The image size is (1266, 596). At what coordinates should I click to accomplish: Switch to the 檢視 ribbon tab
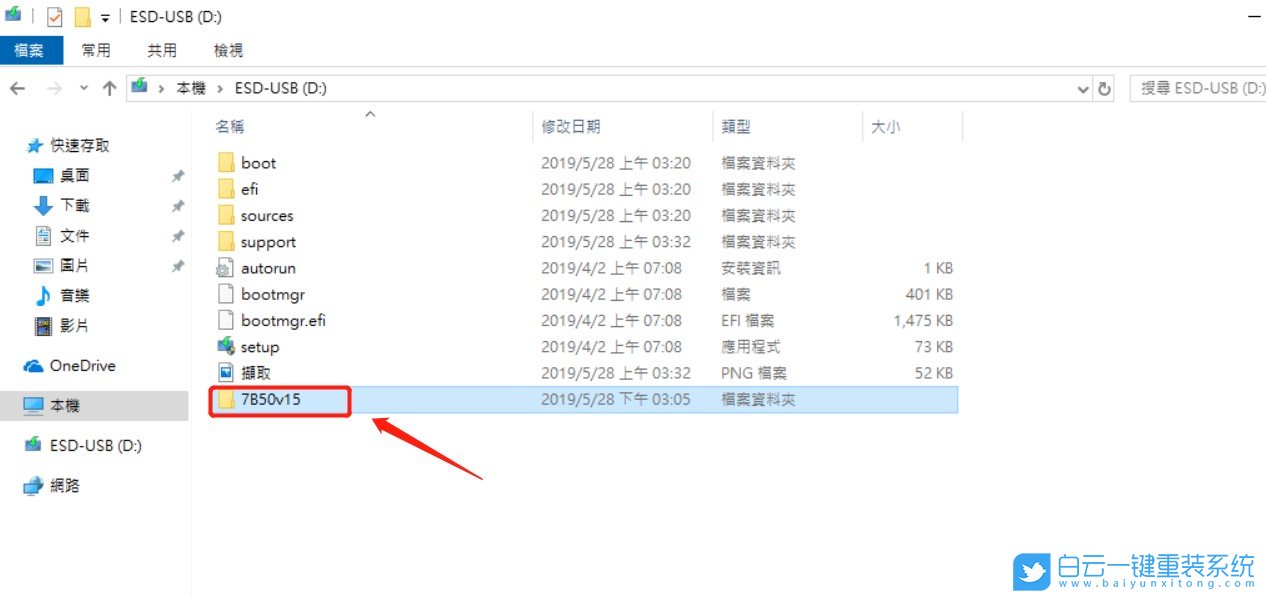coord(227,49)
